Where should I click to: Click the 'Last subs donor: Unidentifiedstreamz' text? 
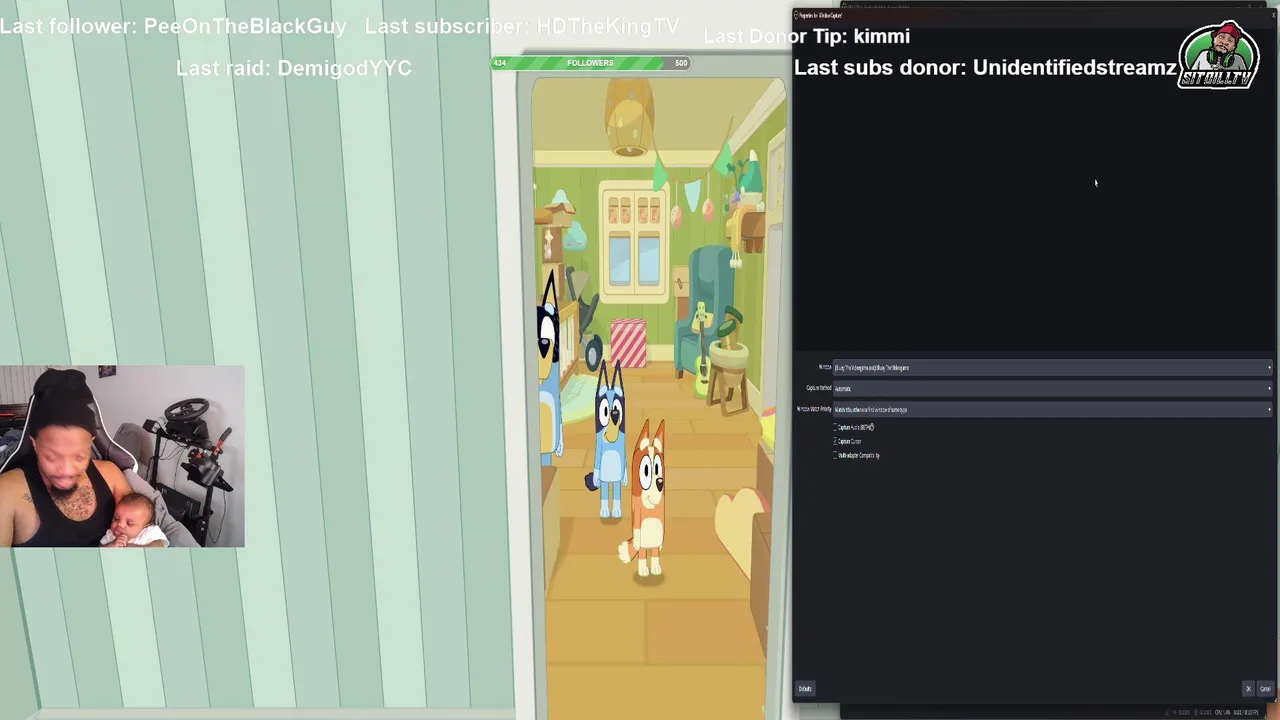point(985,67)
